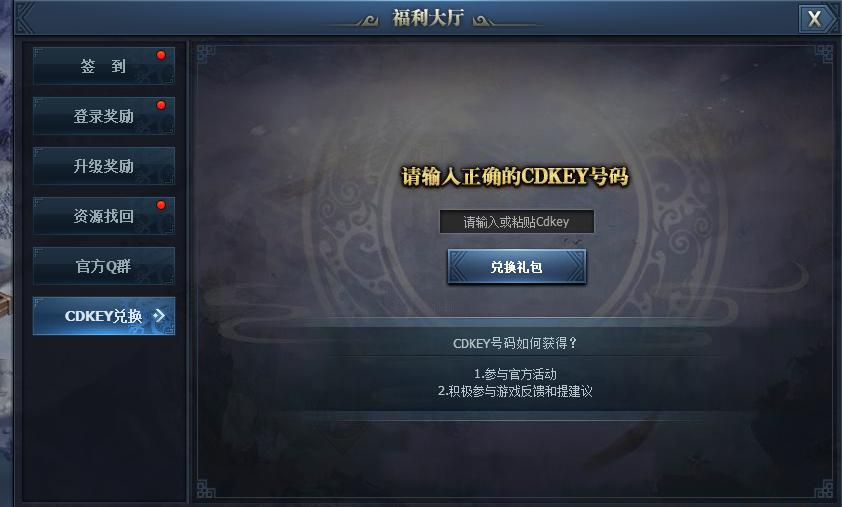Viewport: 842px width, 507px height.
Task: Go to the 官方Q群 tab
Action: pos(104,265)
